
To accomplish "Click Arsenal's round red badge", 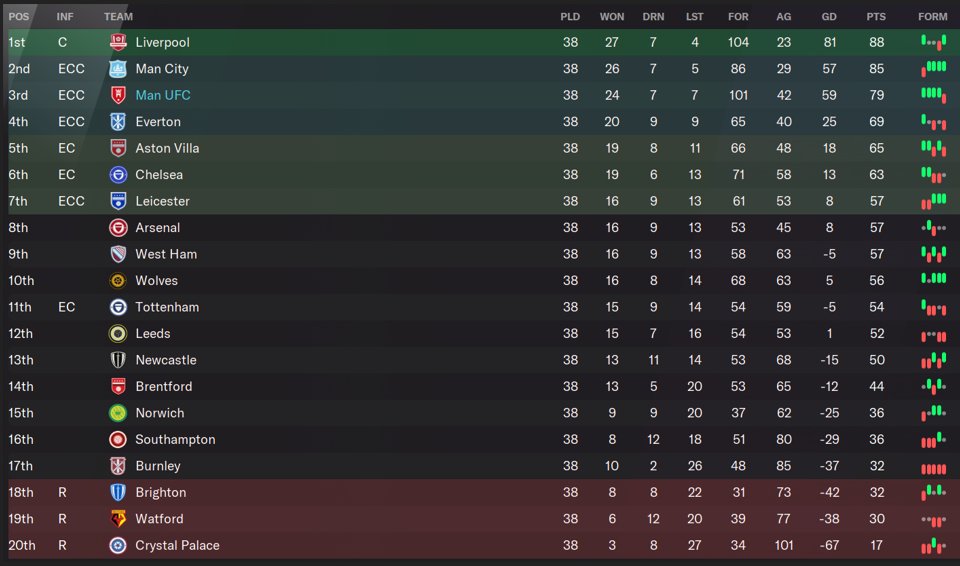I will (118, 228).
